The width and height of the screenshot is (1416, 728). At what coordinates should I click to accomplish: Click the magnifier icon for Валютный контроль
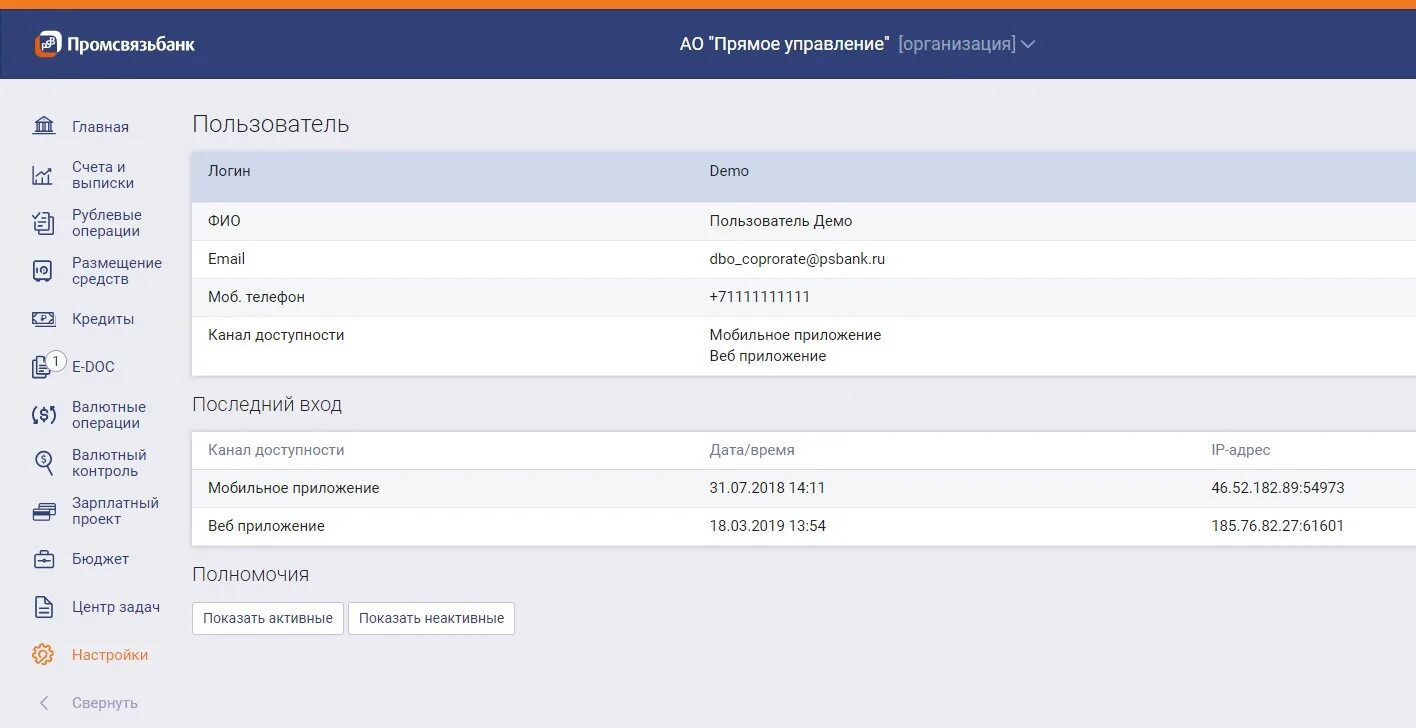44,462
